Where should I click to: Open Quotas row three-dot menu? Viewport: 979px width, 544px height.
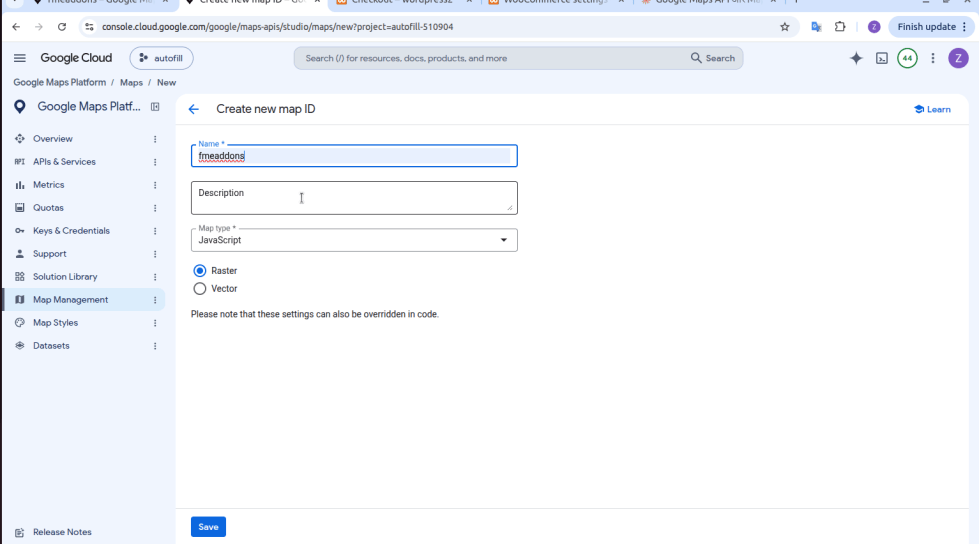click(155, 208)
